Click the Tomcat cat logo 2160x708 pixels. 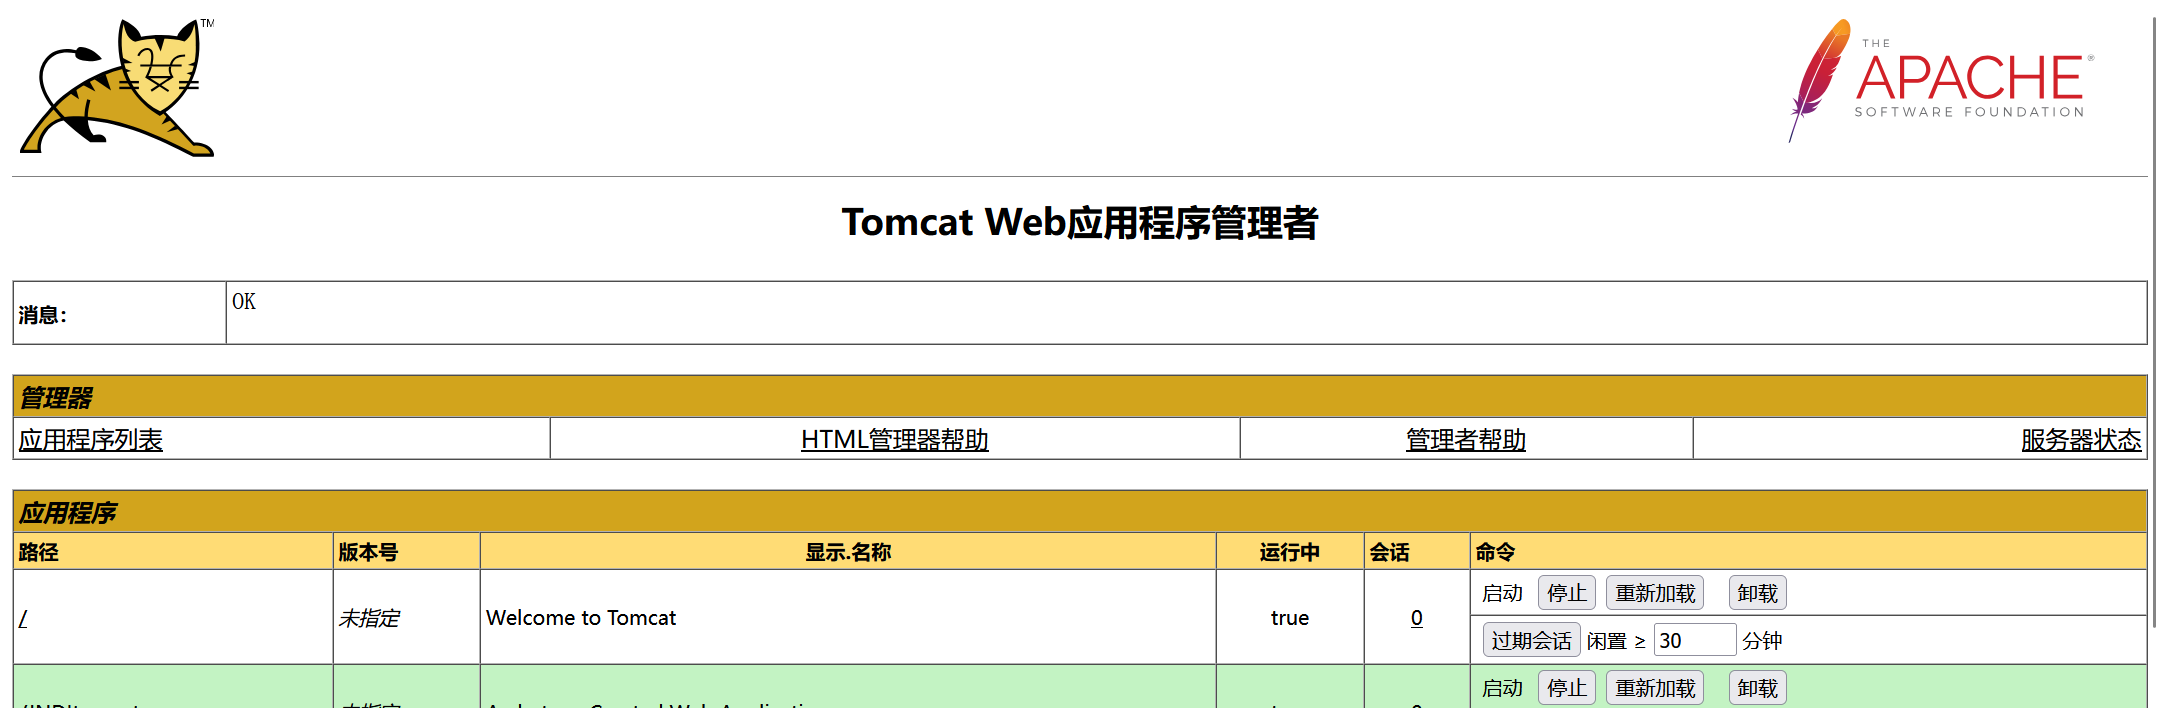click(x=117, y=87)
